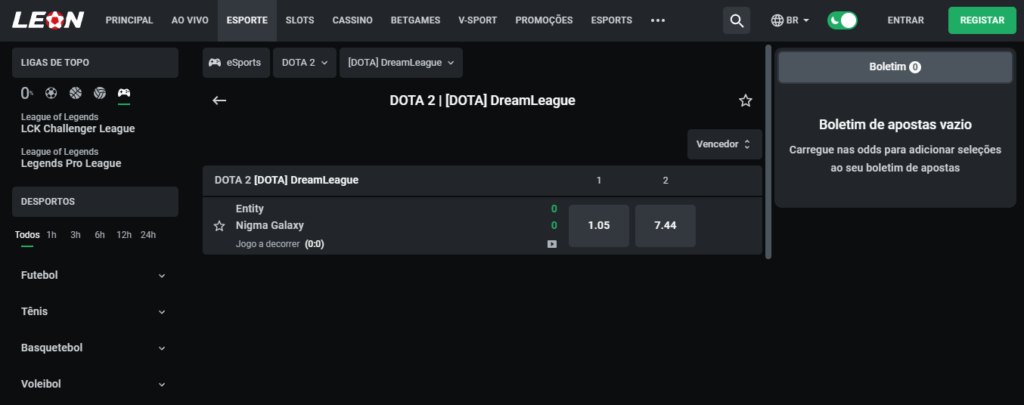This screenshot has height=405, width=1024.
Task: Open the DOTA 2 dropdown
Action: (303, 63)
